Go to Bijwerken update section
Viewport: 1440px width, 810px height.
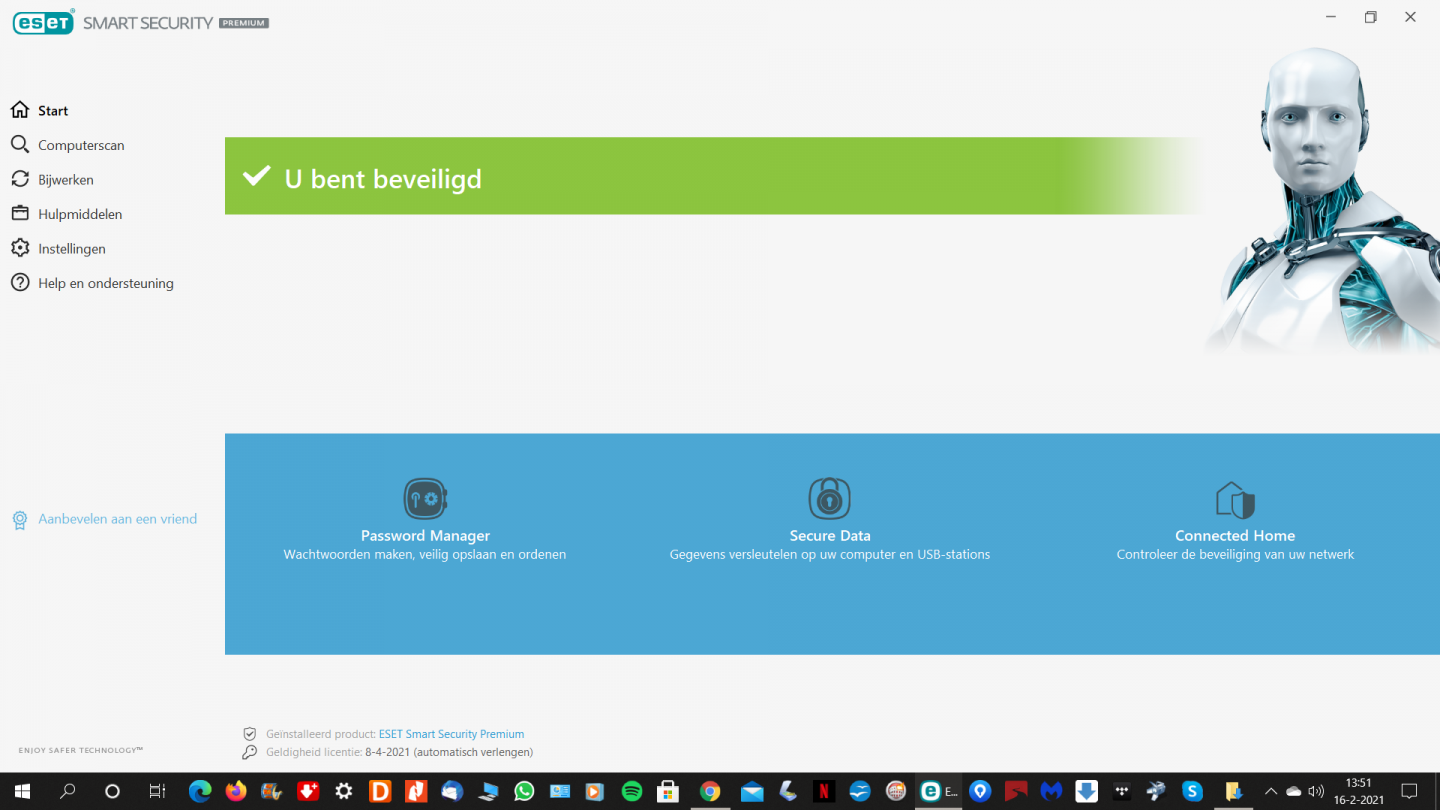pyautogui.click(x=66, y=180)
